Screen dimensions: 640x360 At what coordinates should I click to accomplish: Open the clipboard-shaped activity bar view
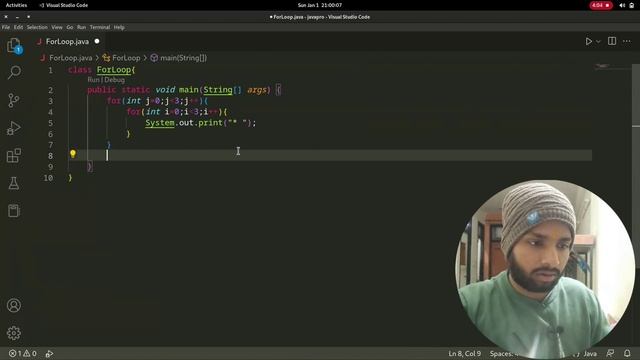point(13,211)
